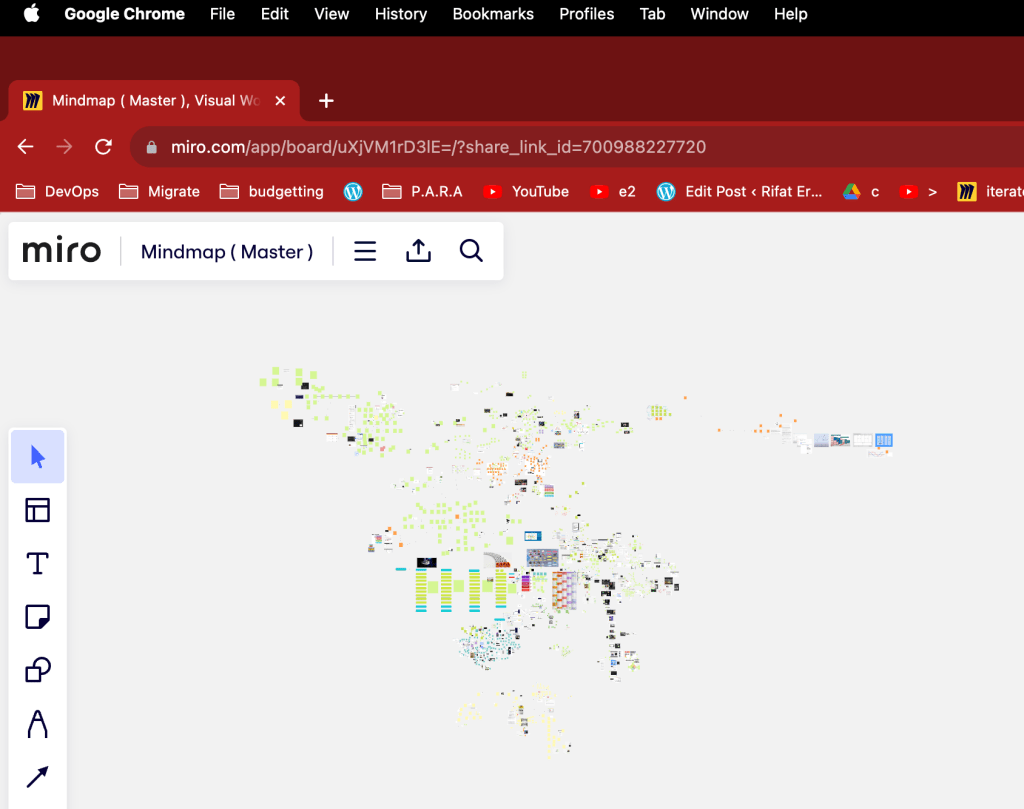Open the Migrate bookmark folder

coord(159,192)
